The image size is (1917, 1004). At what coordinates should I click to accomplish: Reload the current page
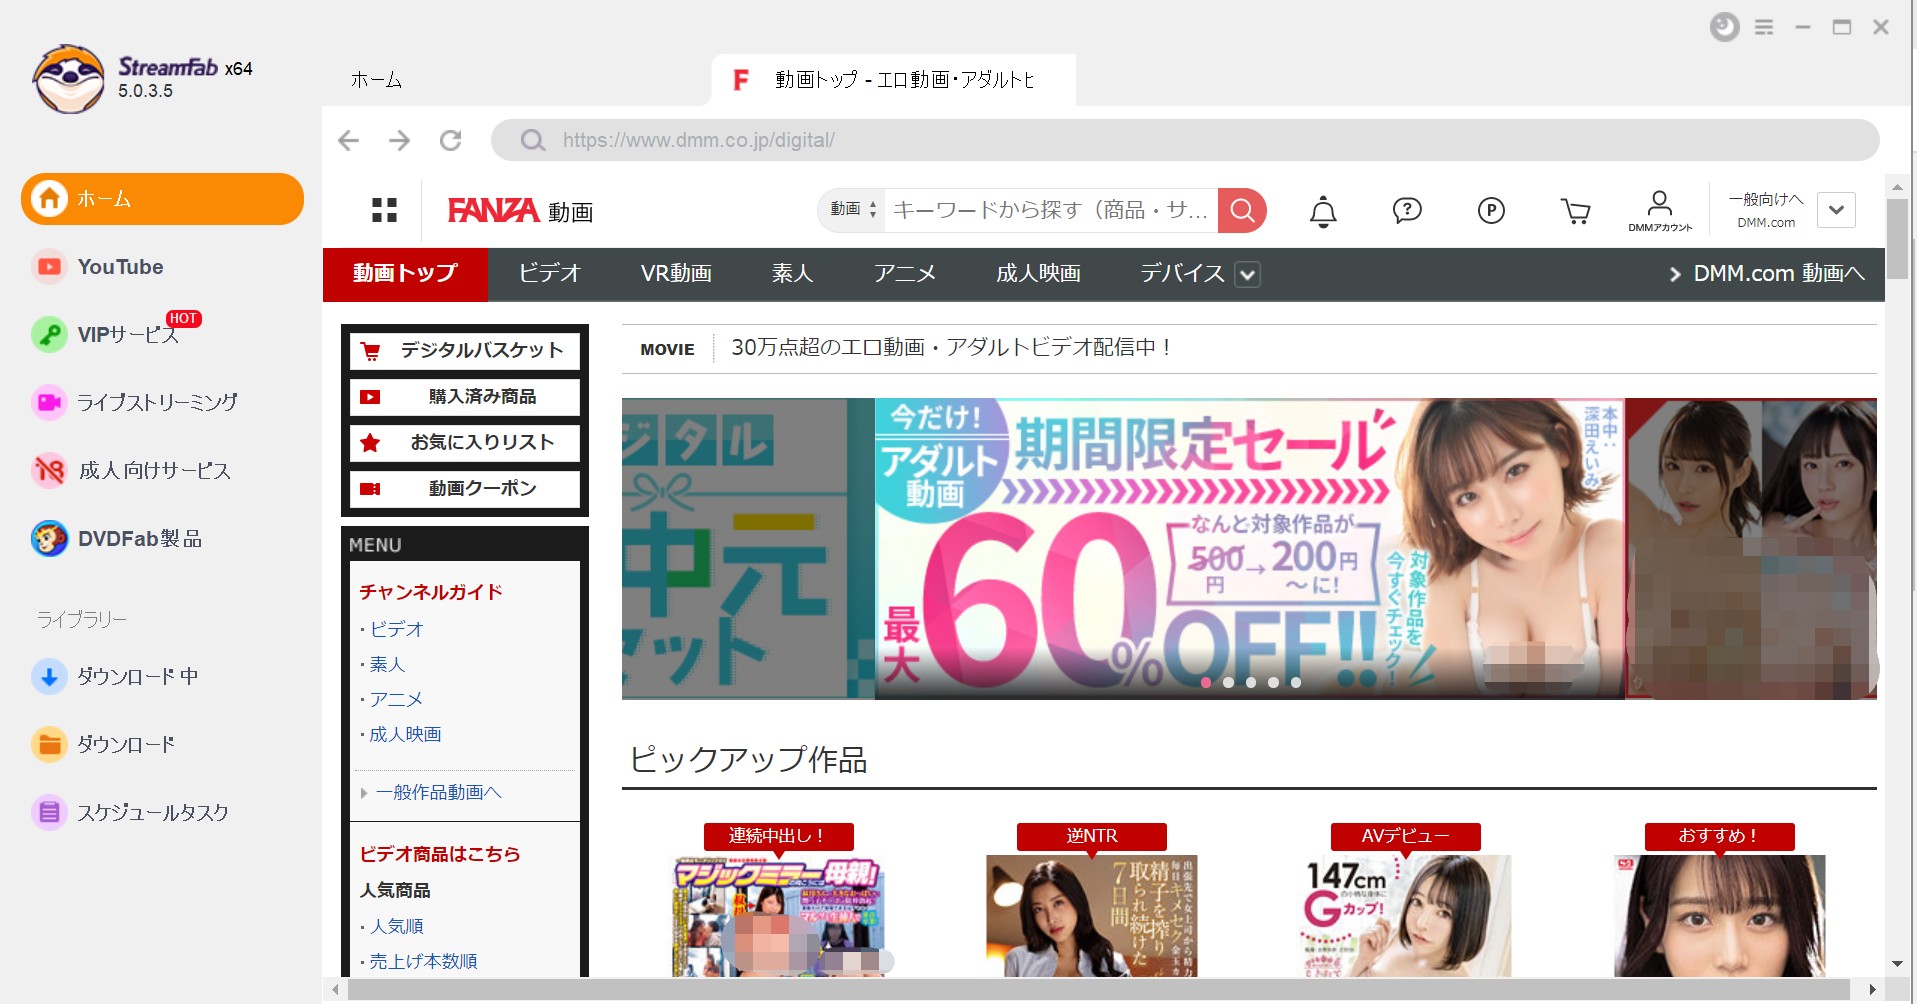[451, 140]
